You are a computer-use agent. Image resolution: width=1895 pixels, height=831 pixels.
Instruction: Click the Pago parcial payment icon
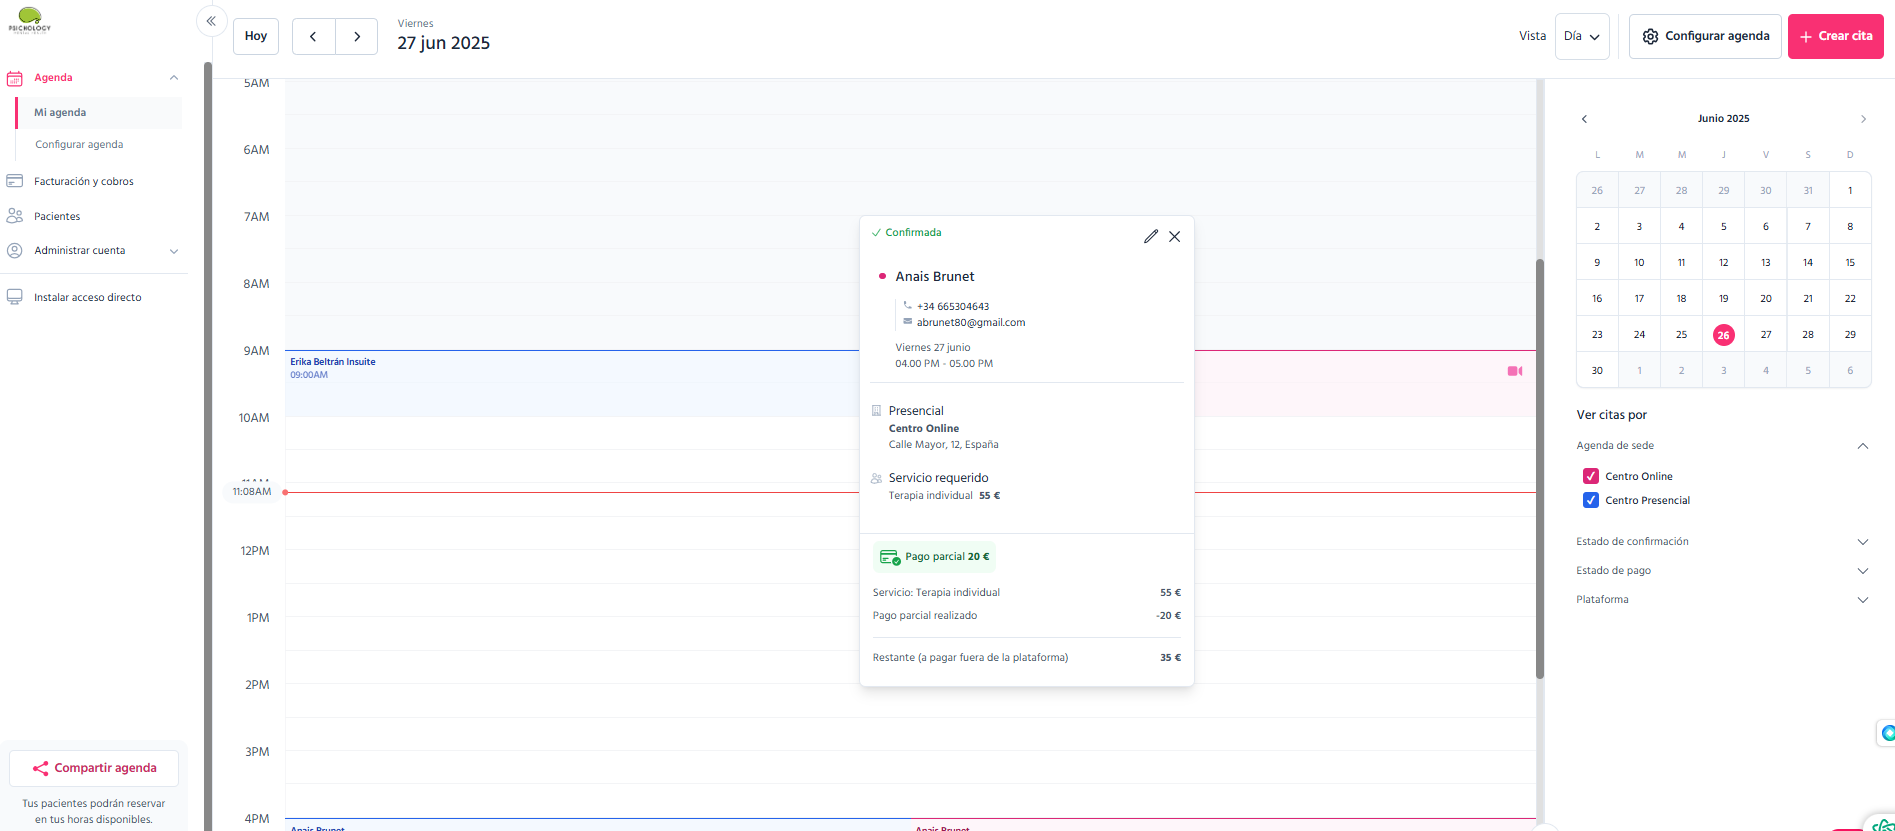(890, 557)
